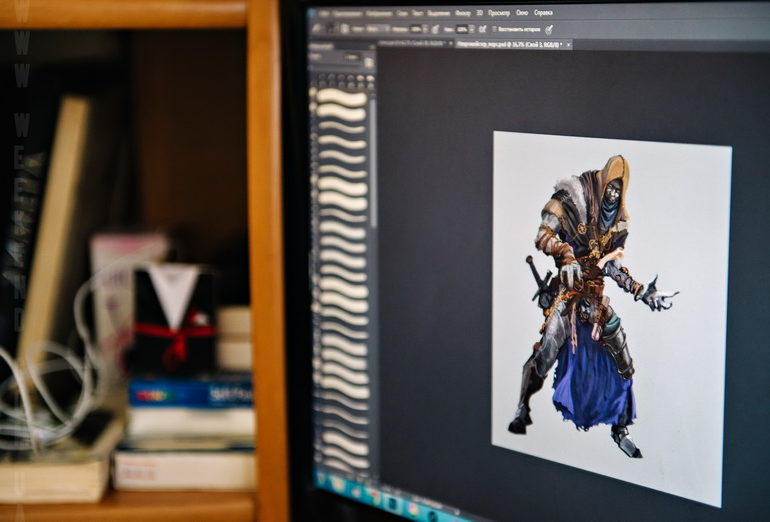Open the tool preset picker icon
This screenshot has height=522, width=770.
pyautogui.click(x=317, y=28)
